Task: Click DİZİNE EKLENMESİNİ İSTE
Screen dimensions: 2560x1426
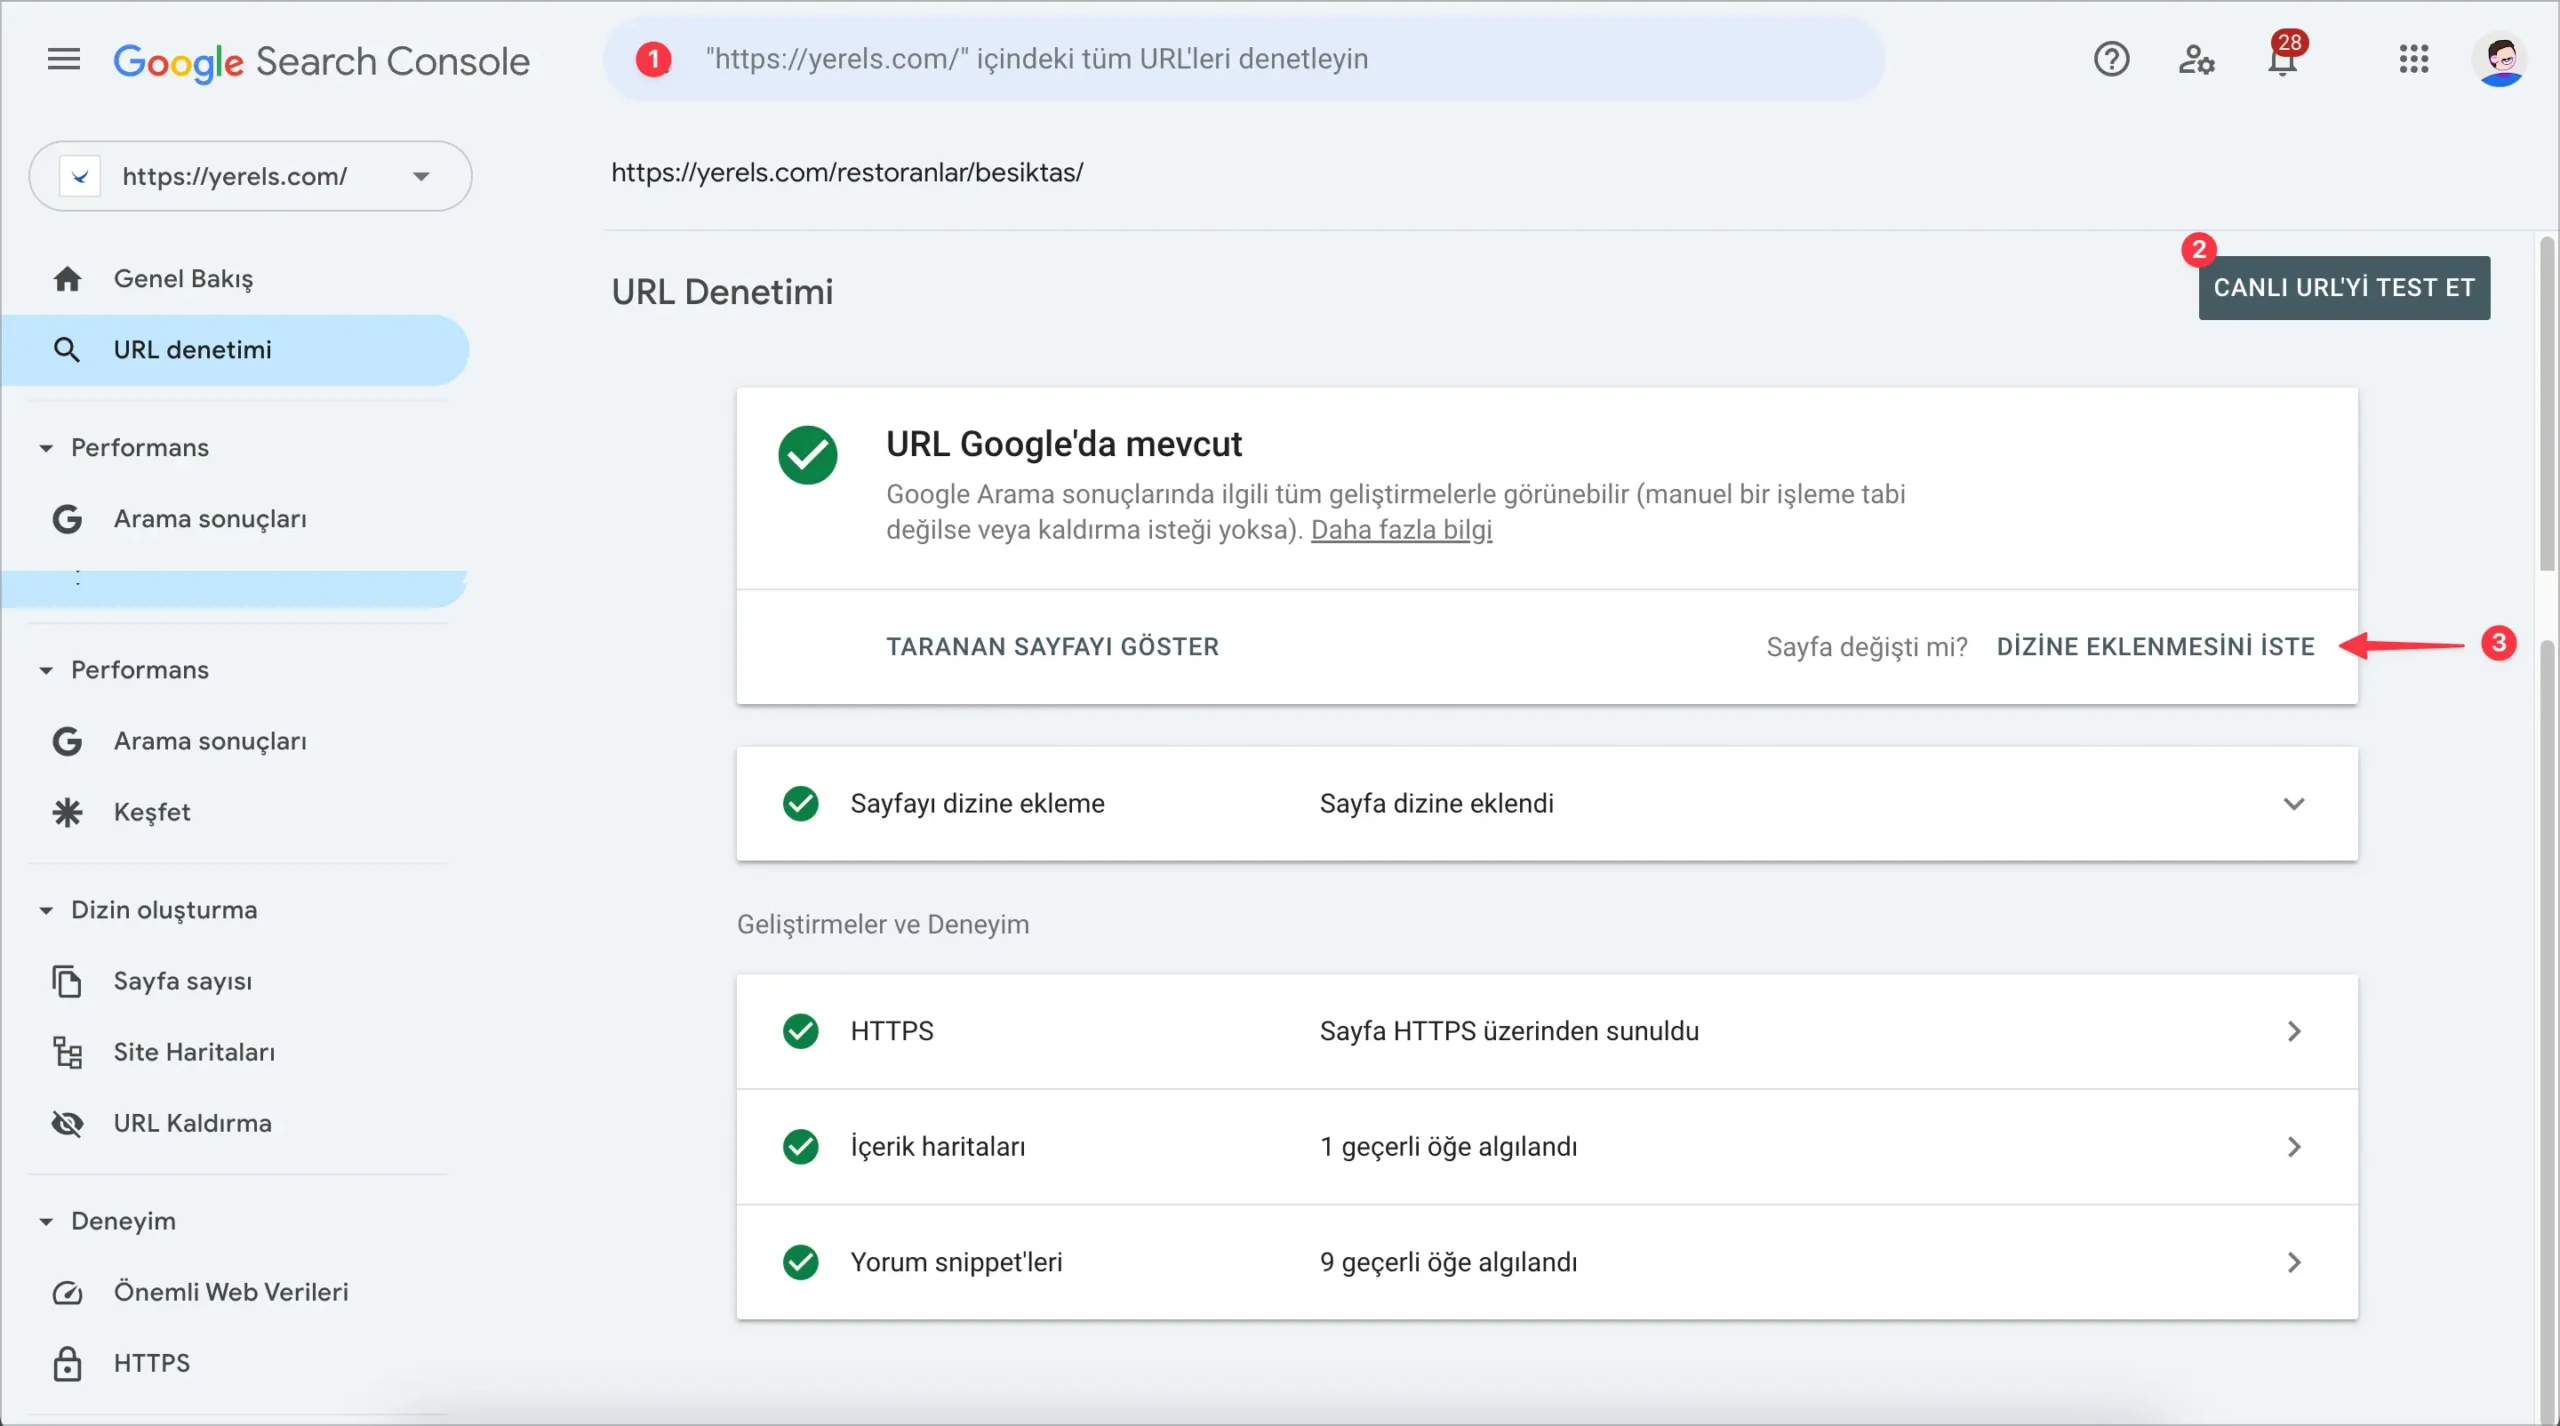Action: point(2155,647)
